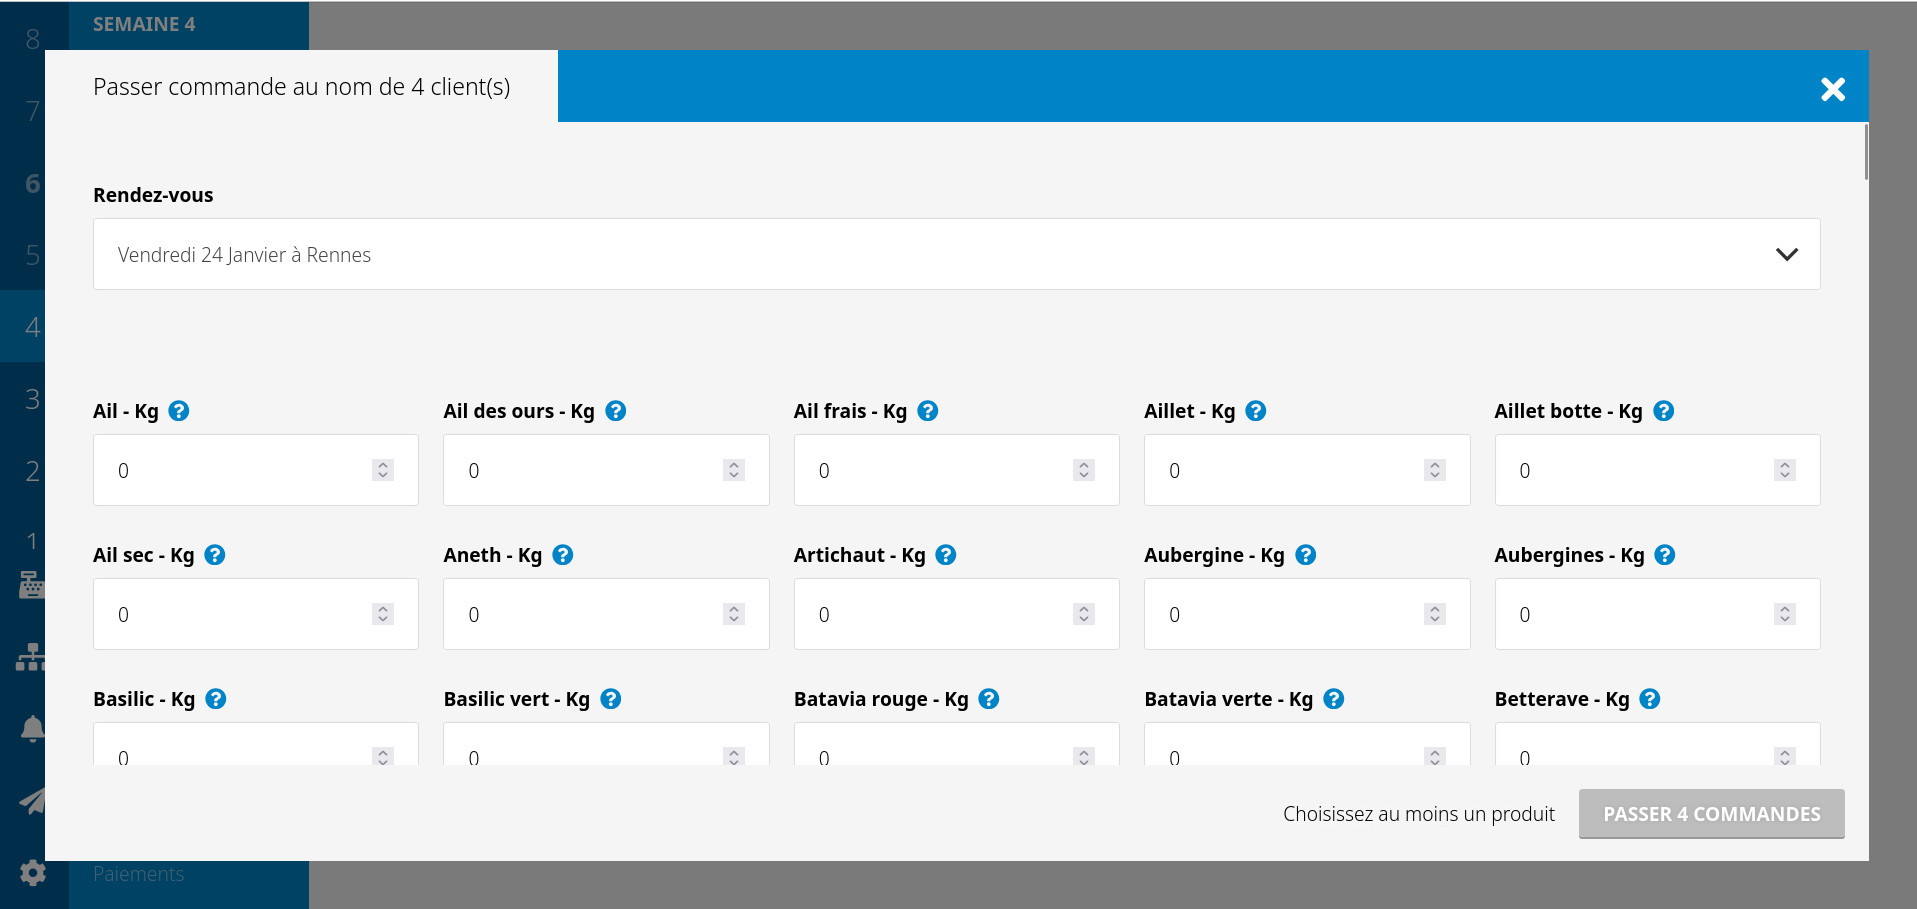This screenshot has height=909, width=1917.
Task: Click the Ail frais - Kg quantity field
Action: tap(940, 470)
